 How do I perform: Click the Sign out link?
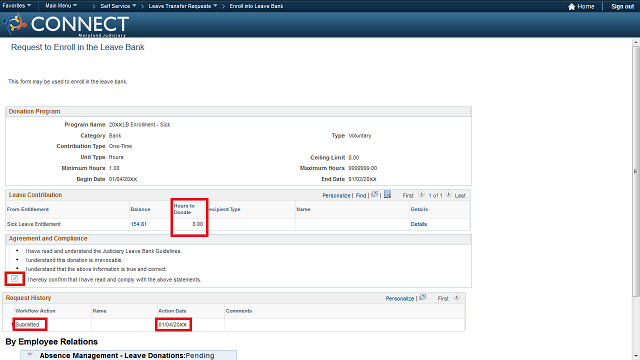[x=622, y=7]
